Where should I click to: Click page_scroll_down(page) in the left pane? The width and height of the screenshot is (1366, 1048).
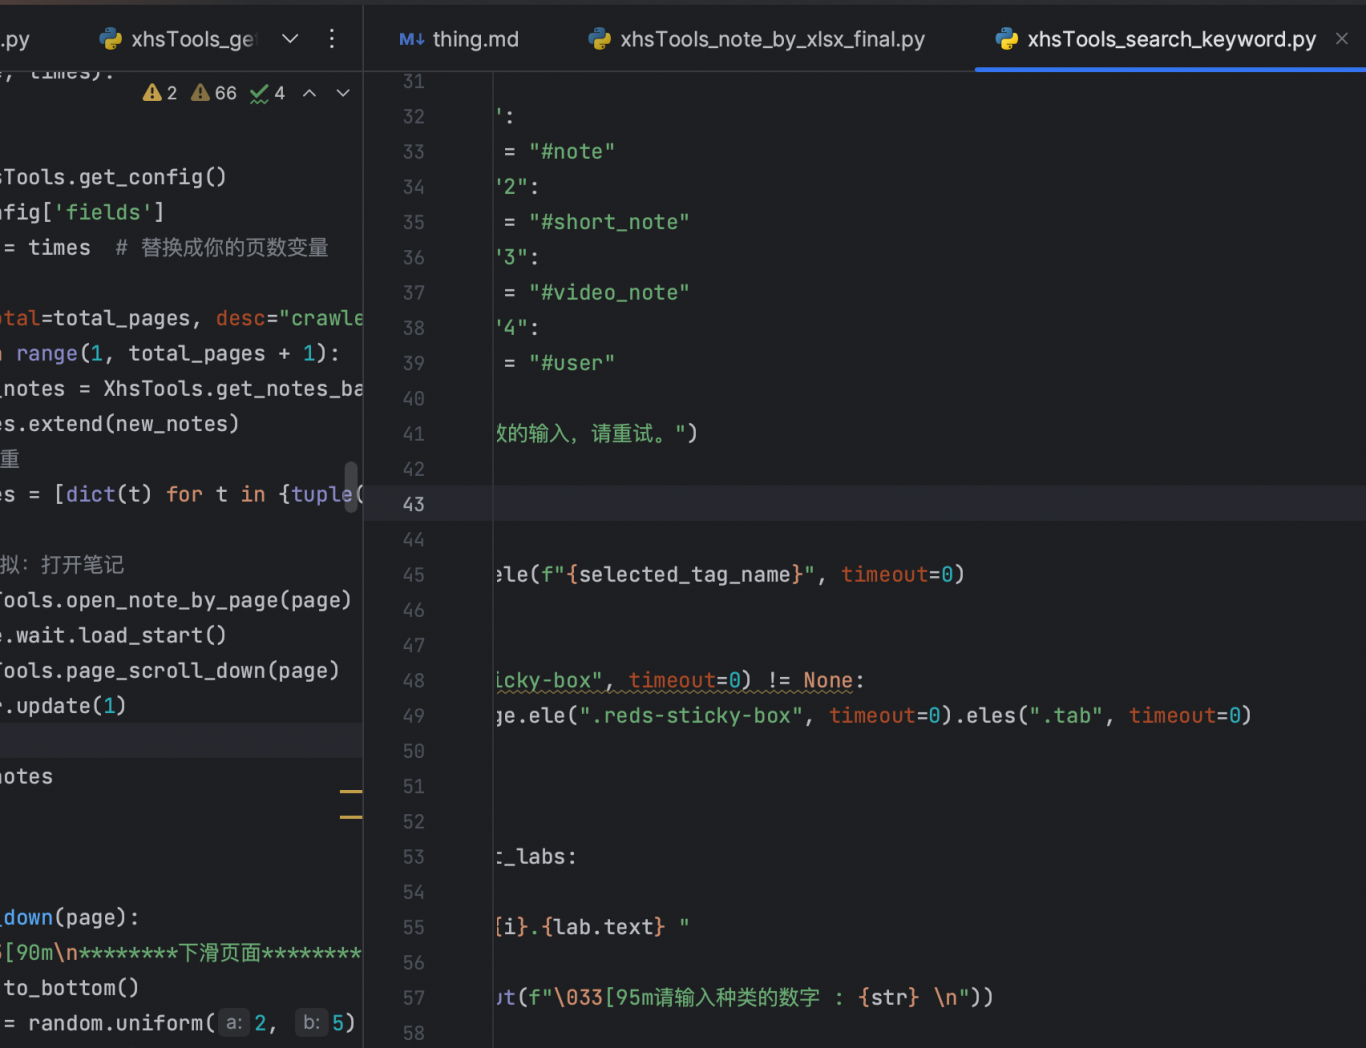pos(202,671)
